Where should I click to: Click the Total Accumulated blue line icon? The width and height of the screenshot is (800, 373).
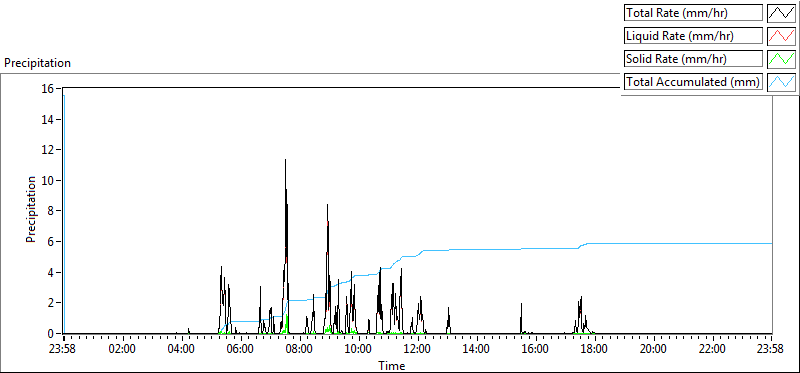coord(781,81)
